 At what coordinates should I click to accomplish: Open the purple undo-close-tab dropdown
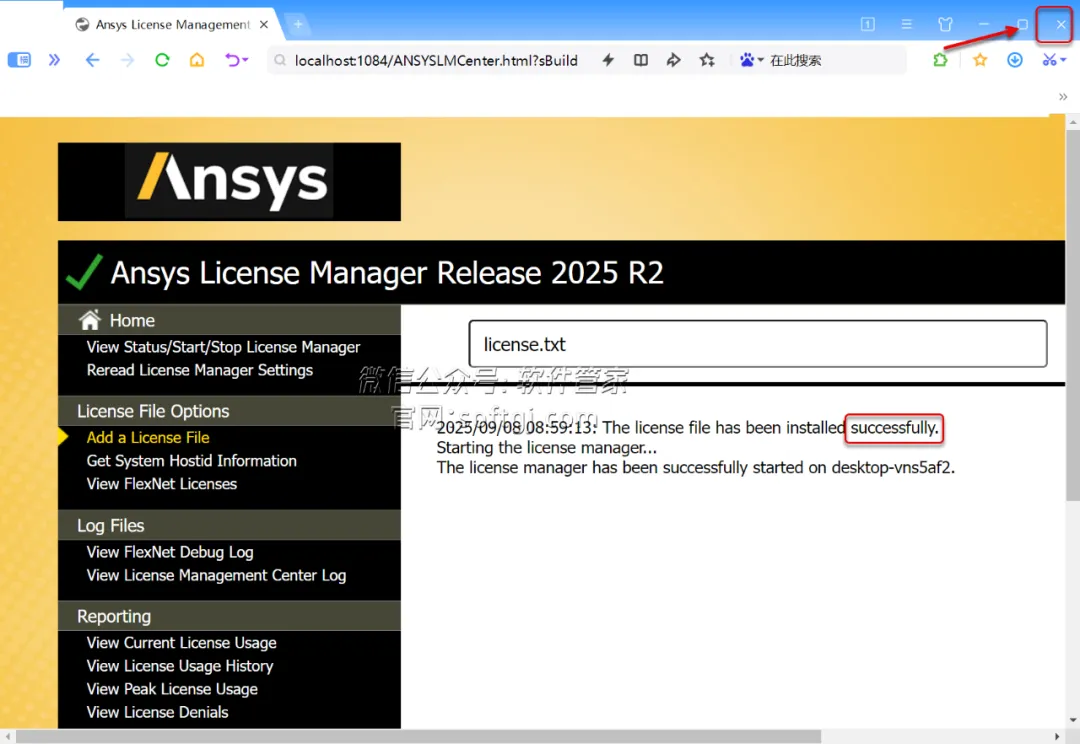coord(236,60)
